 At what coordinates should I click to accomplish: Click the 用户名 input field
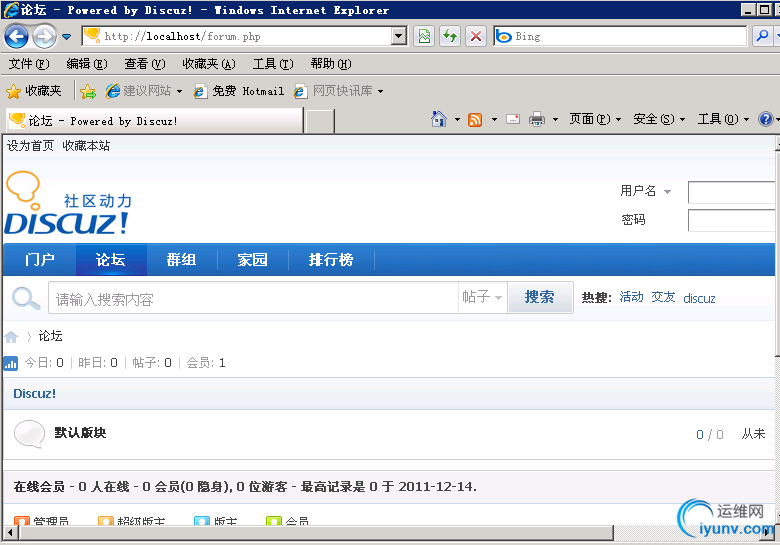[x=731, y=192]
